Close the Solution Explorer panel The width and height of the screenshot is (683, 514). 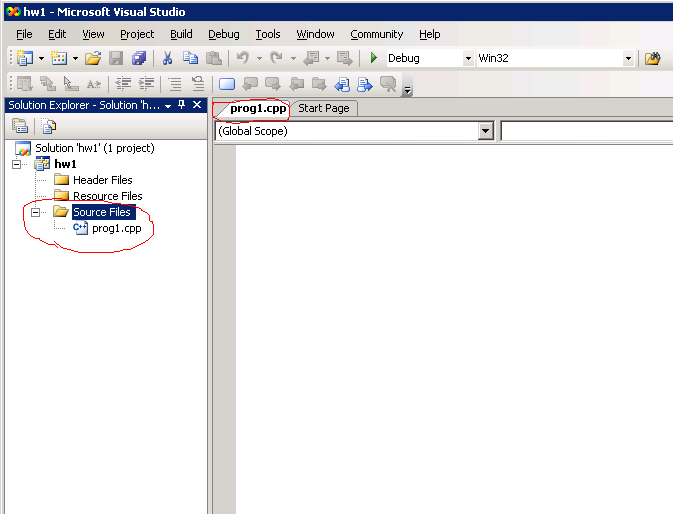(x=197, y=105)
